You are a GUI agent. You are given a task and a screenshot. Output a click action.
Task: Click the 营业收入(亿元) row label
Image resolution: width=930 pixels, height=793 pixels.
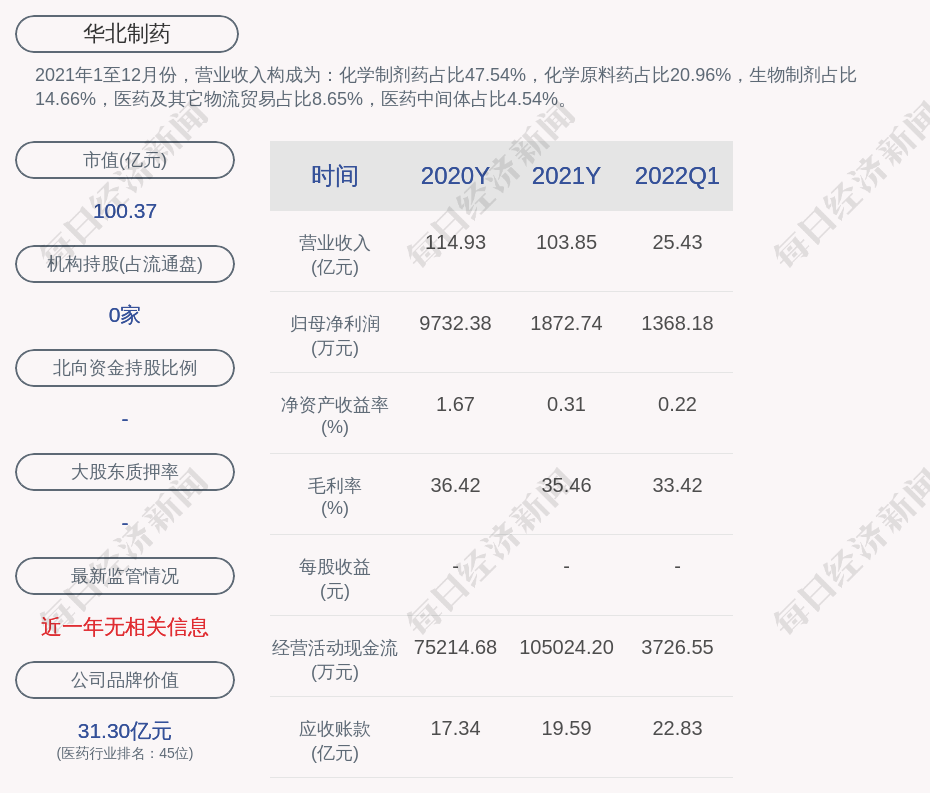point(335,255)
